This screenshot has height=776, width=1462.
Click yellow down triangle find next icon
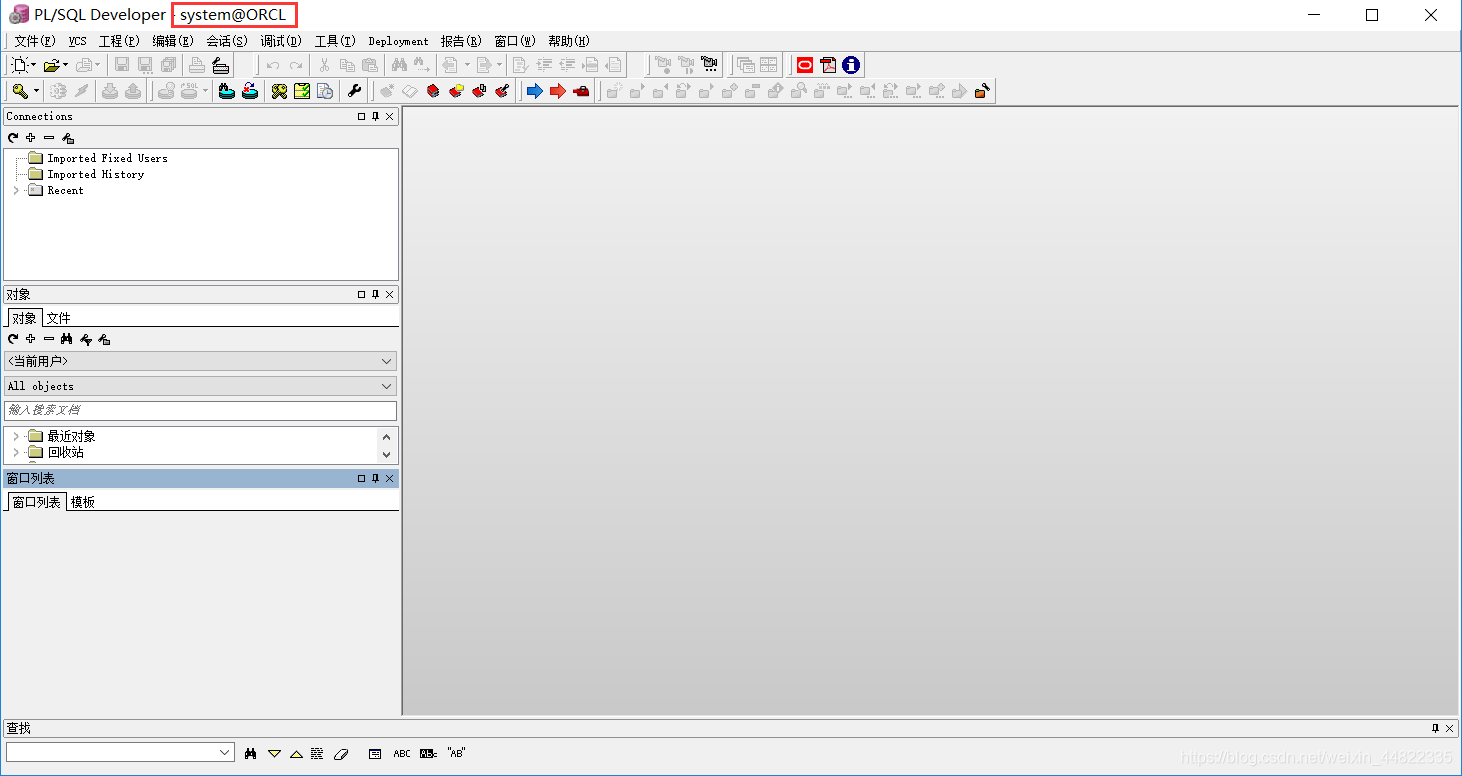pos(274,753)
